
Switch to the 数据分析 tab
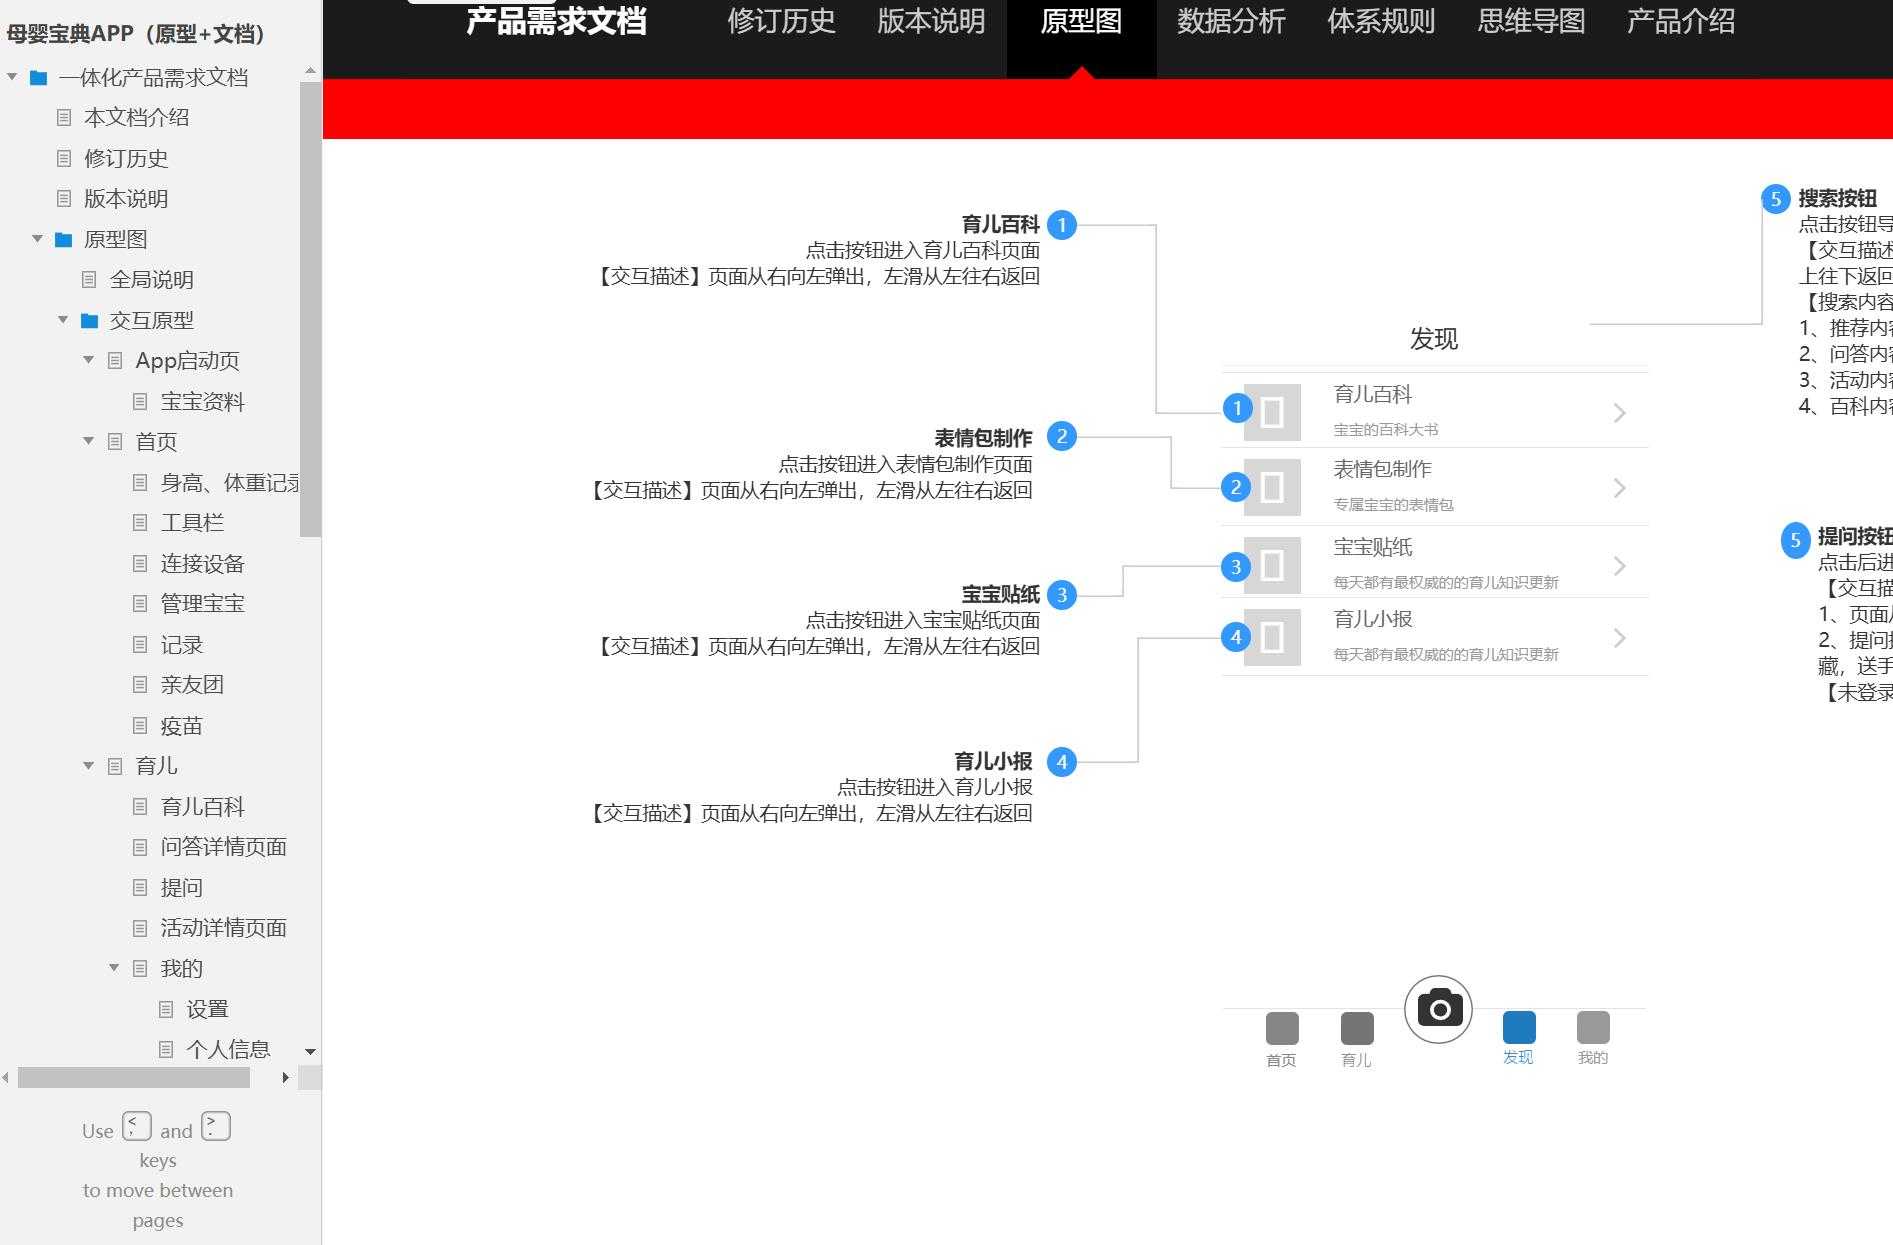(1231, 22)
